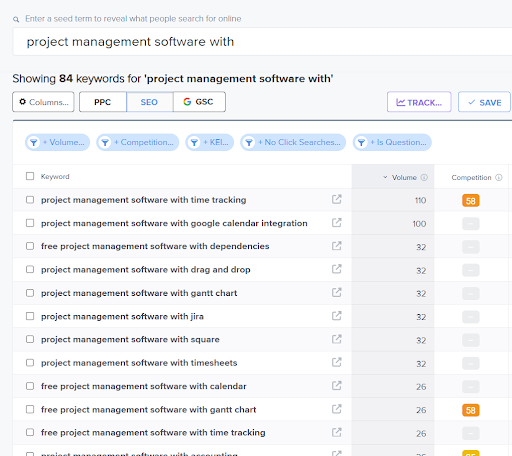Add a Volume filter
The height and width of the screenshot is (456, 512).
[x=57, y=142]
